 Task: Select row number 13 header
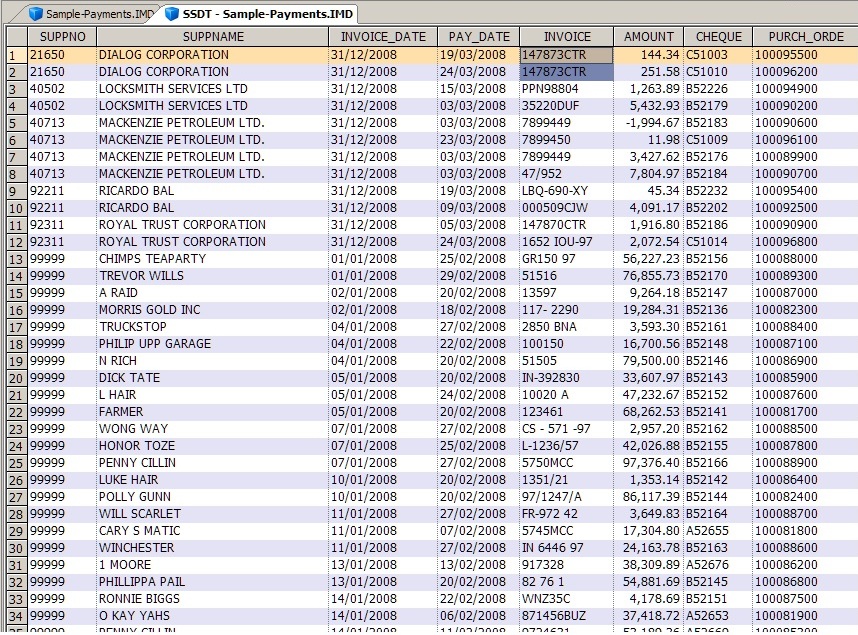tap(13, 259)
